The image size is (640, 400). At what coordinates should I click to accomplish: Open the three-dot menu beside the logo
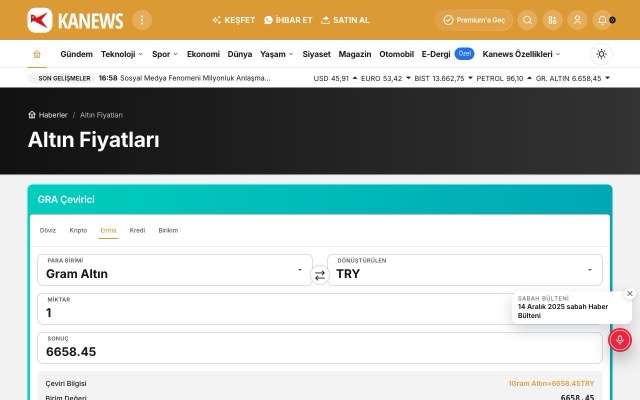(142, 20)
